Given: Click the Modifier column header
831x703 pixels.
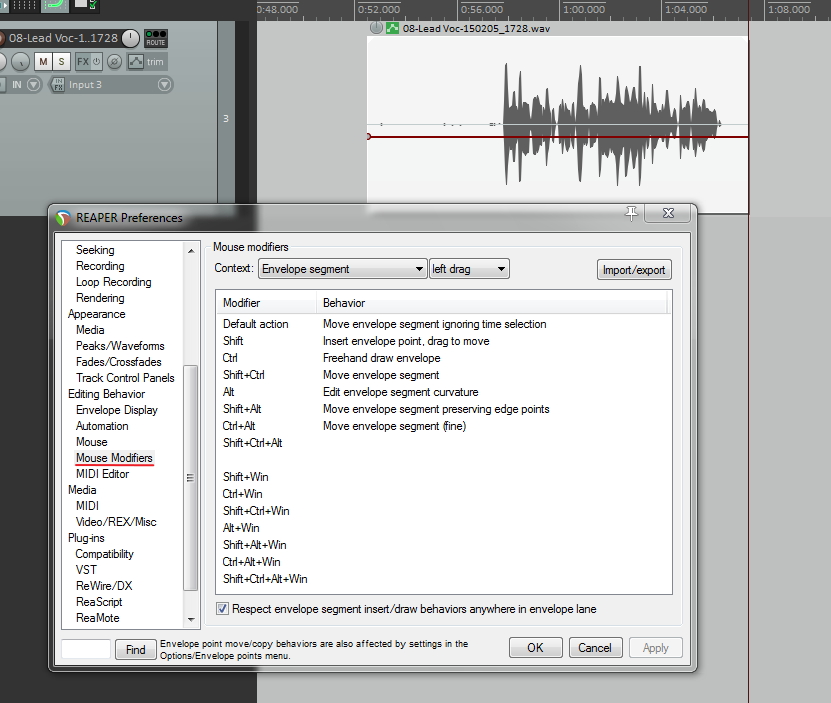Looking at the screenshot, I should [266, 303].
